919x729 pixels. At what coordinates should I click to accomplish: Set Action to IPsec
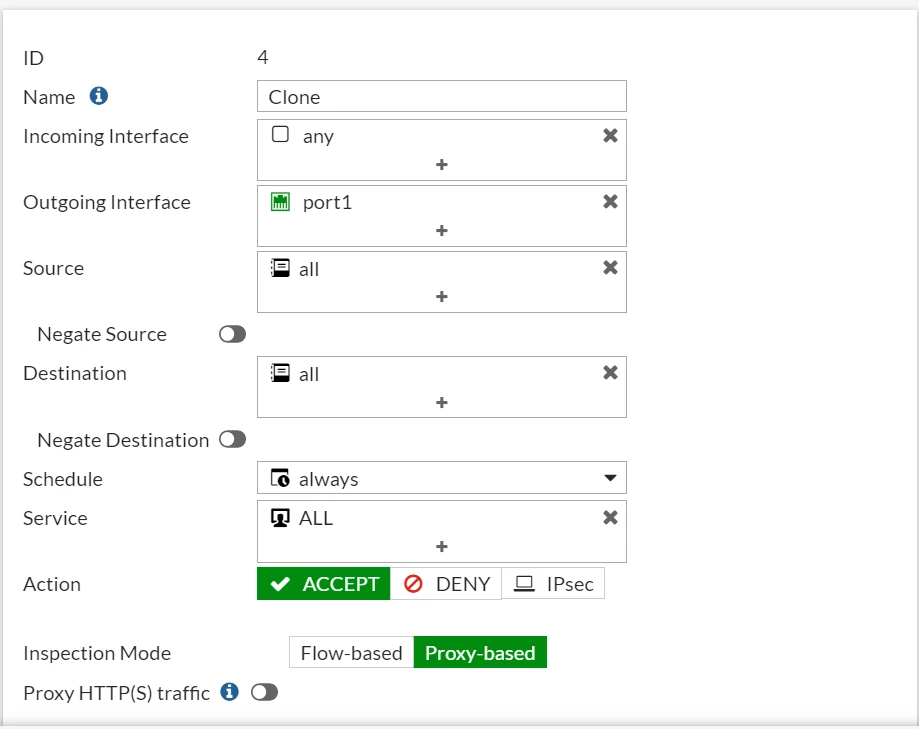553,584
